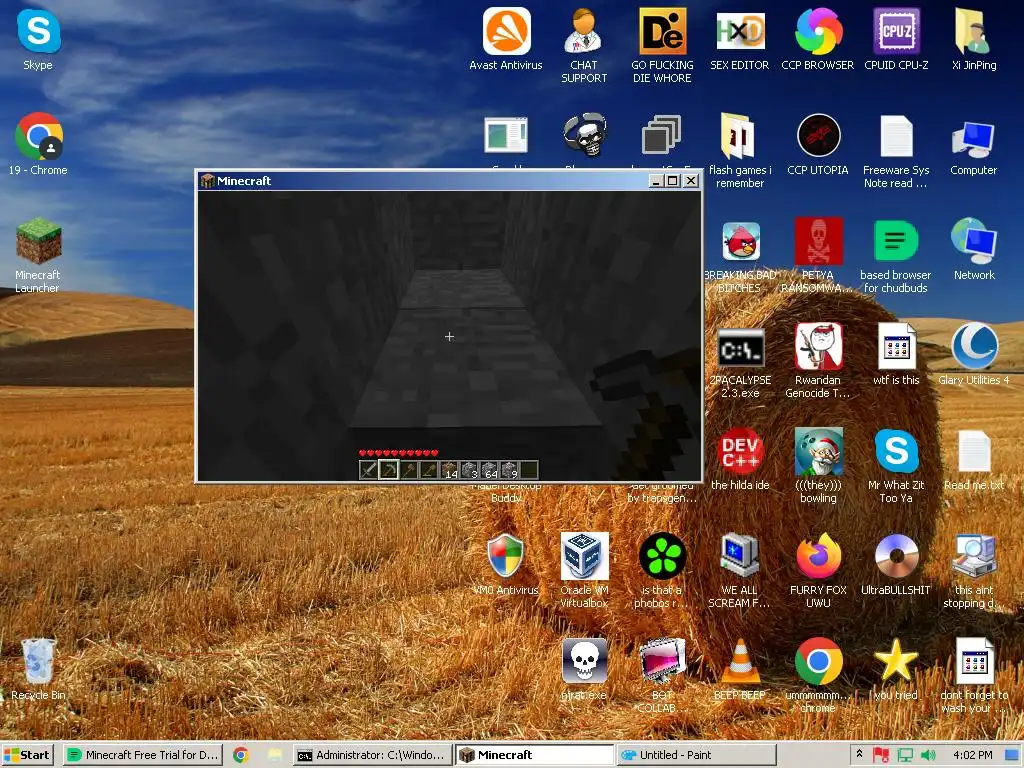The width and height of the screenshot is (1024, 768).
Task: Select the PETYA RANSOMWA... desktop icon
Action: 818,256
